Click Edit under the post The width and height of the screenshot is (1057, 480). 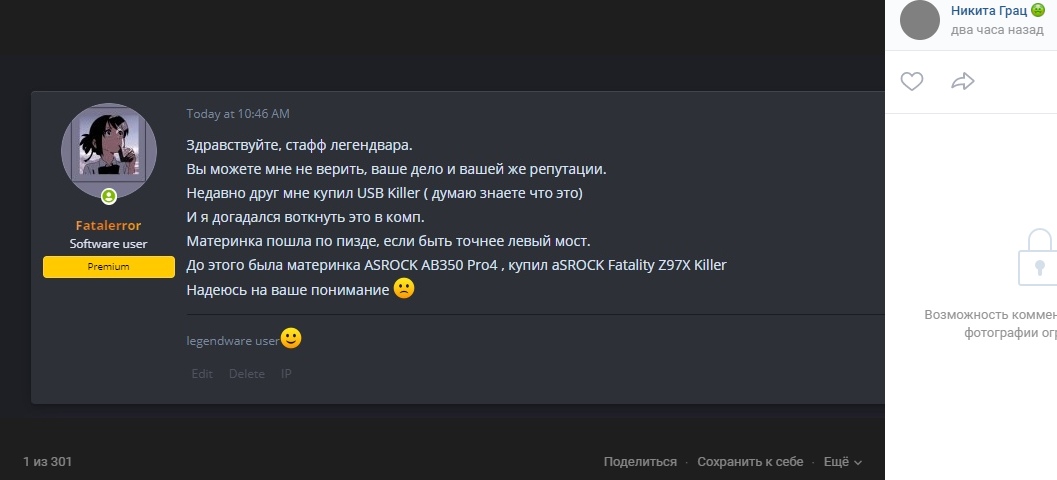202,374
